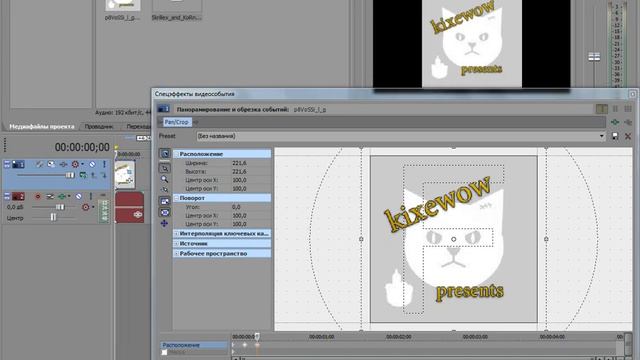Switch plug-in window to single pane layout icon
This screenshot has height=360, width=640.
tap(601, 109)
